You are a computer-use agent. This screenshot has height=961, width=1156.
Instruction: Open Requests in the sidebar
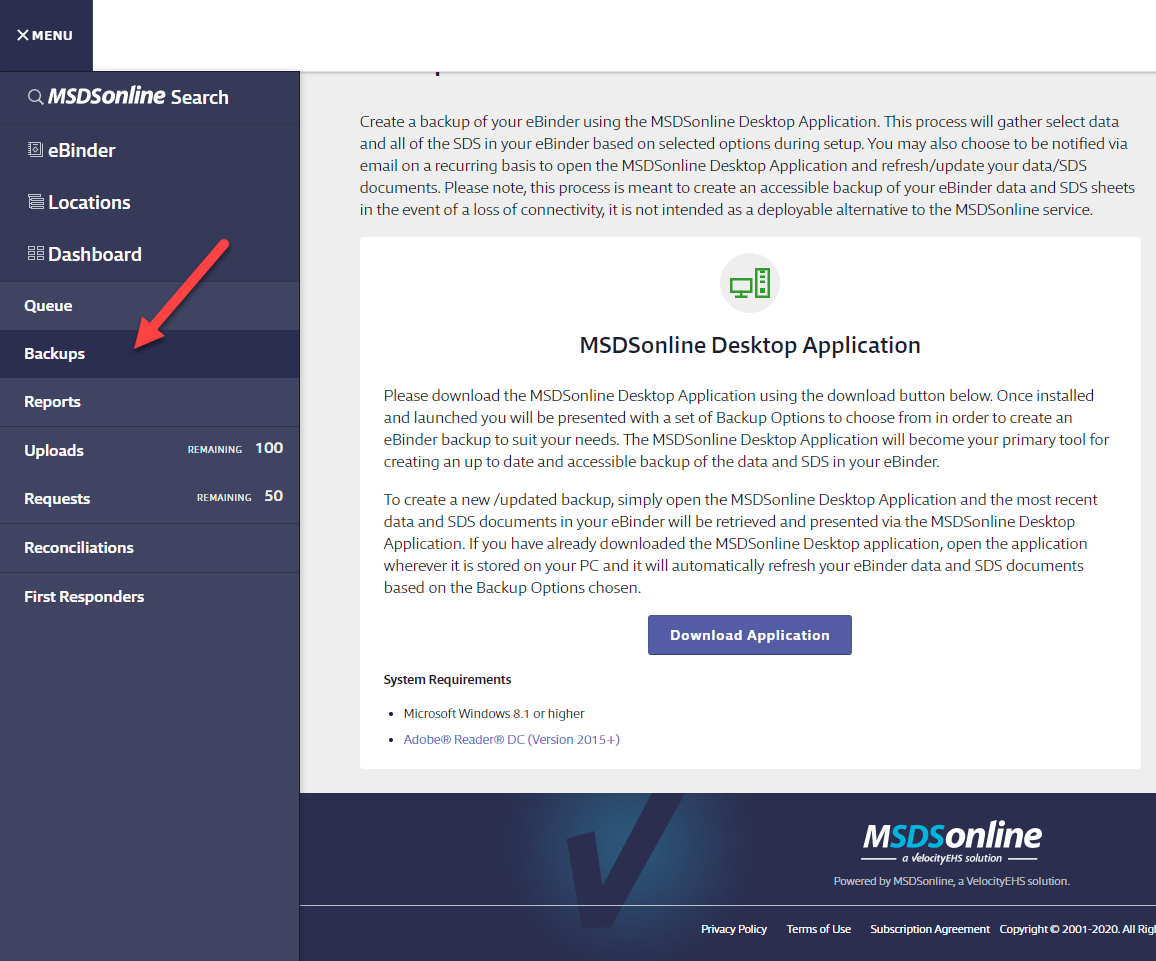150,498
